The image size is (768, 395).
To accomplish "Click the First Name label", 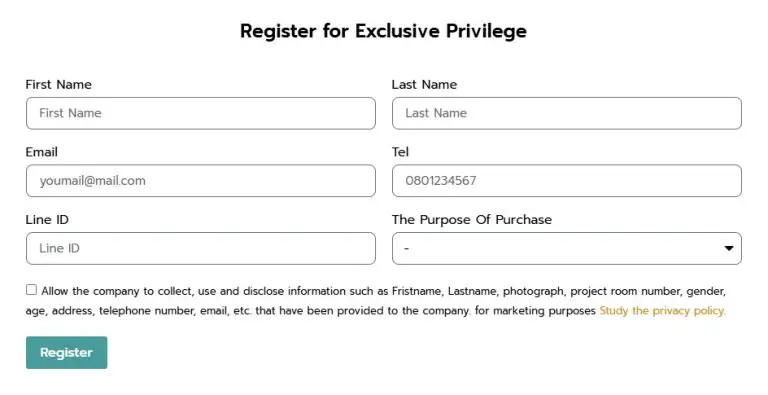I will click(x=58, y=84).
